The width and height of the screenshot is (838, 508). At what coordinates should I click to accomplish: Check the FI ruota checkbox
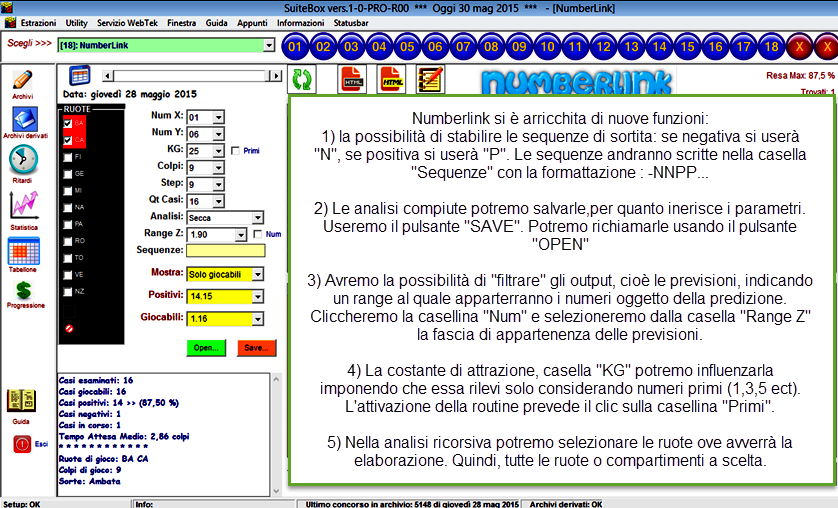coord(68,157)
